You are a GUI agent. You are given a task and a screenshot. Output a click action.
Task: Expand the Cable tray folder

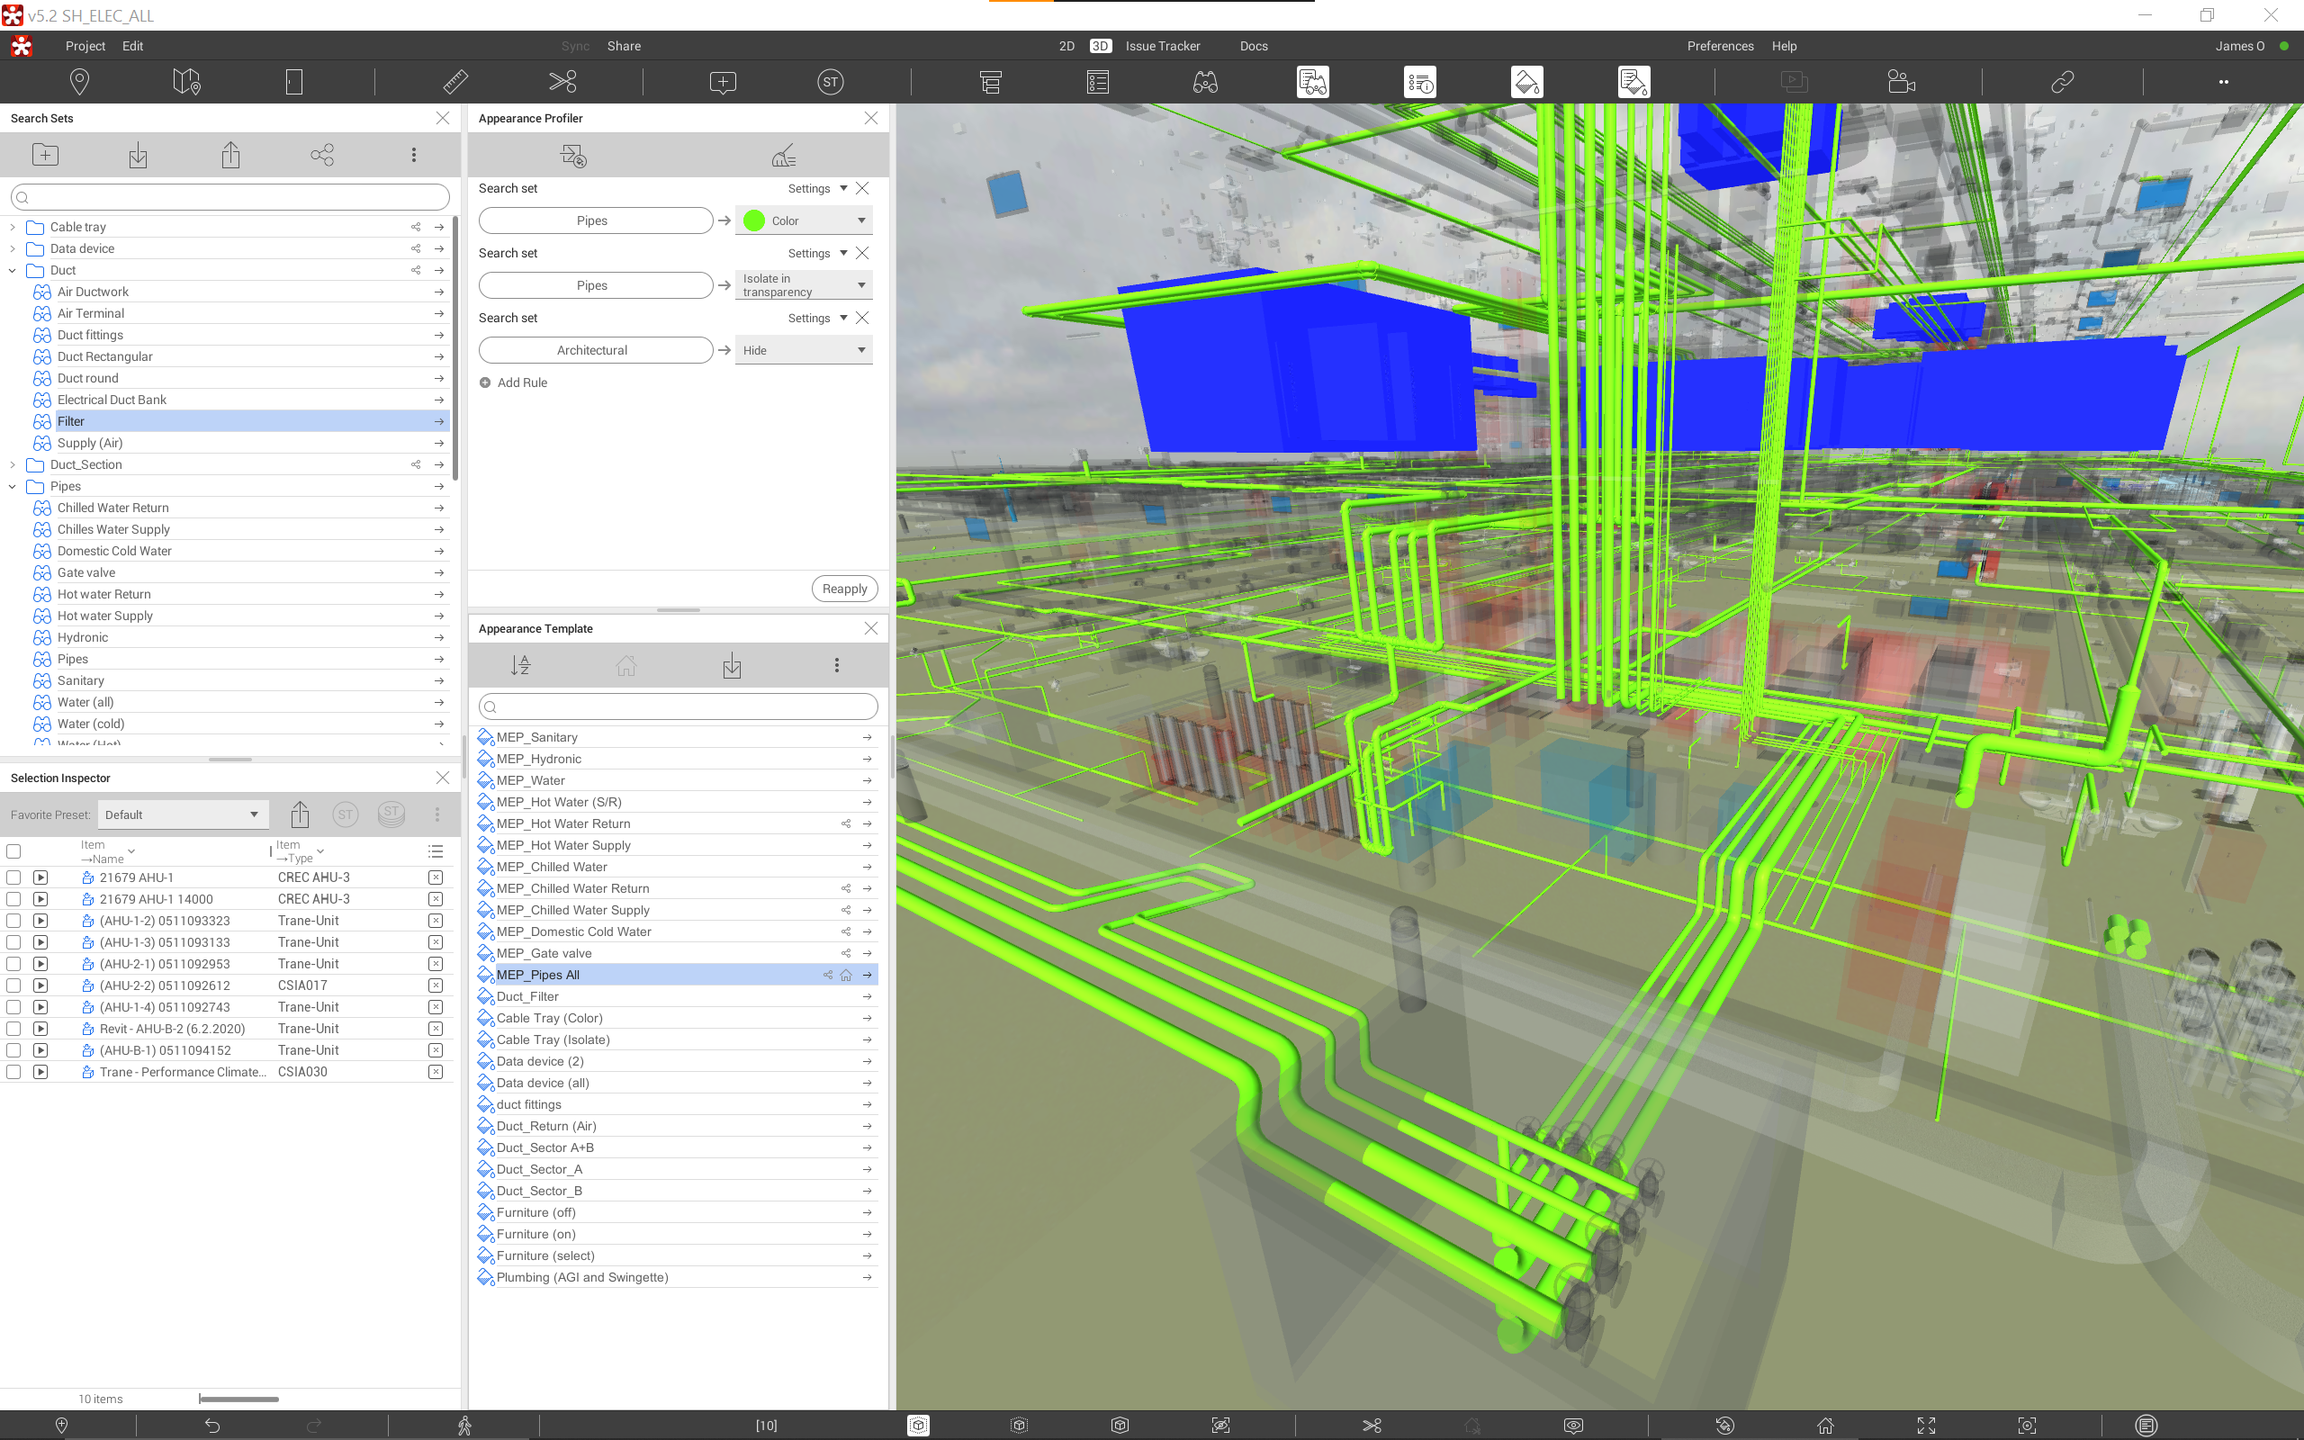[12, 227]
